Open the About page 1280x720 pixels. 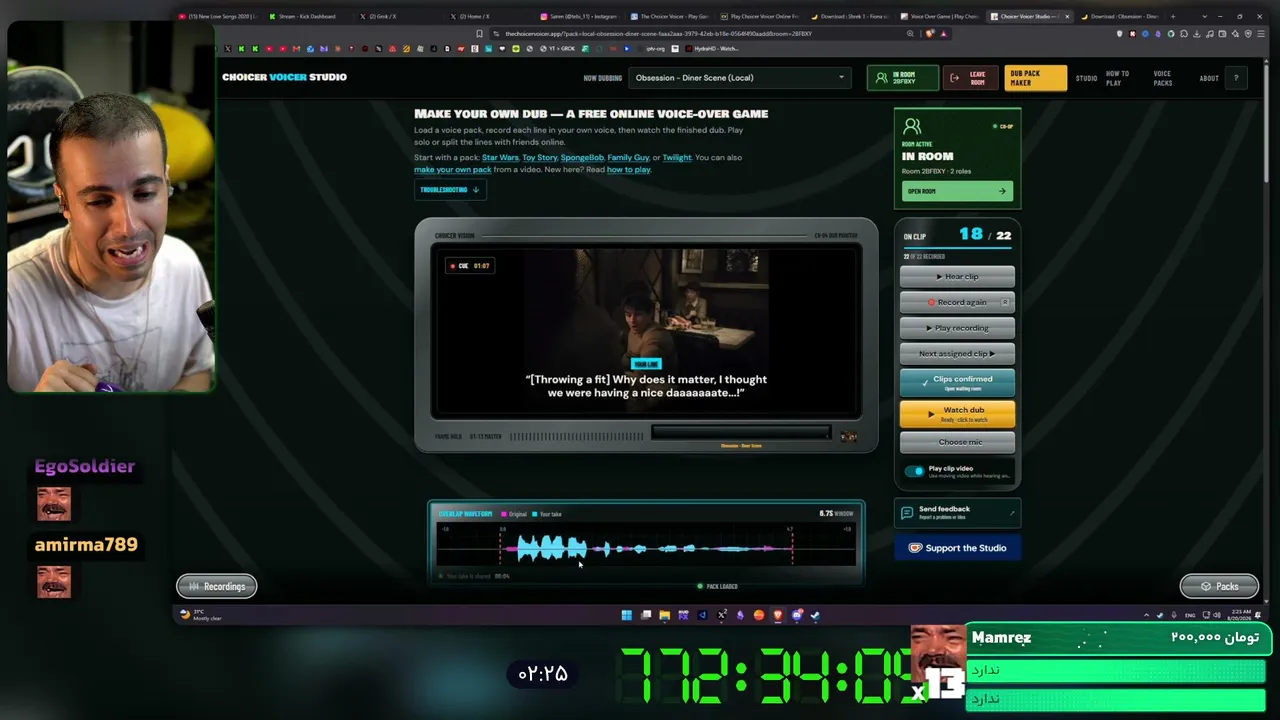[x=1209, y=78]
